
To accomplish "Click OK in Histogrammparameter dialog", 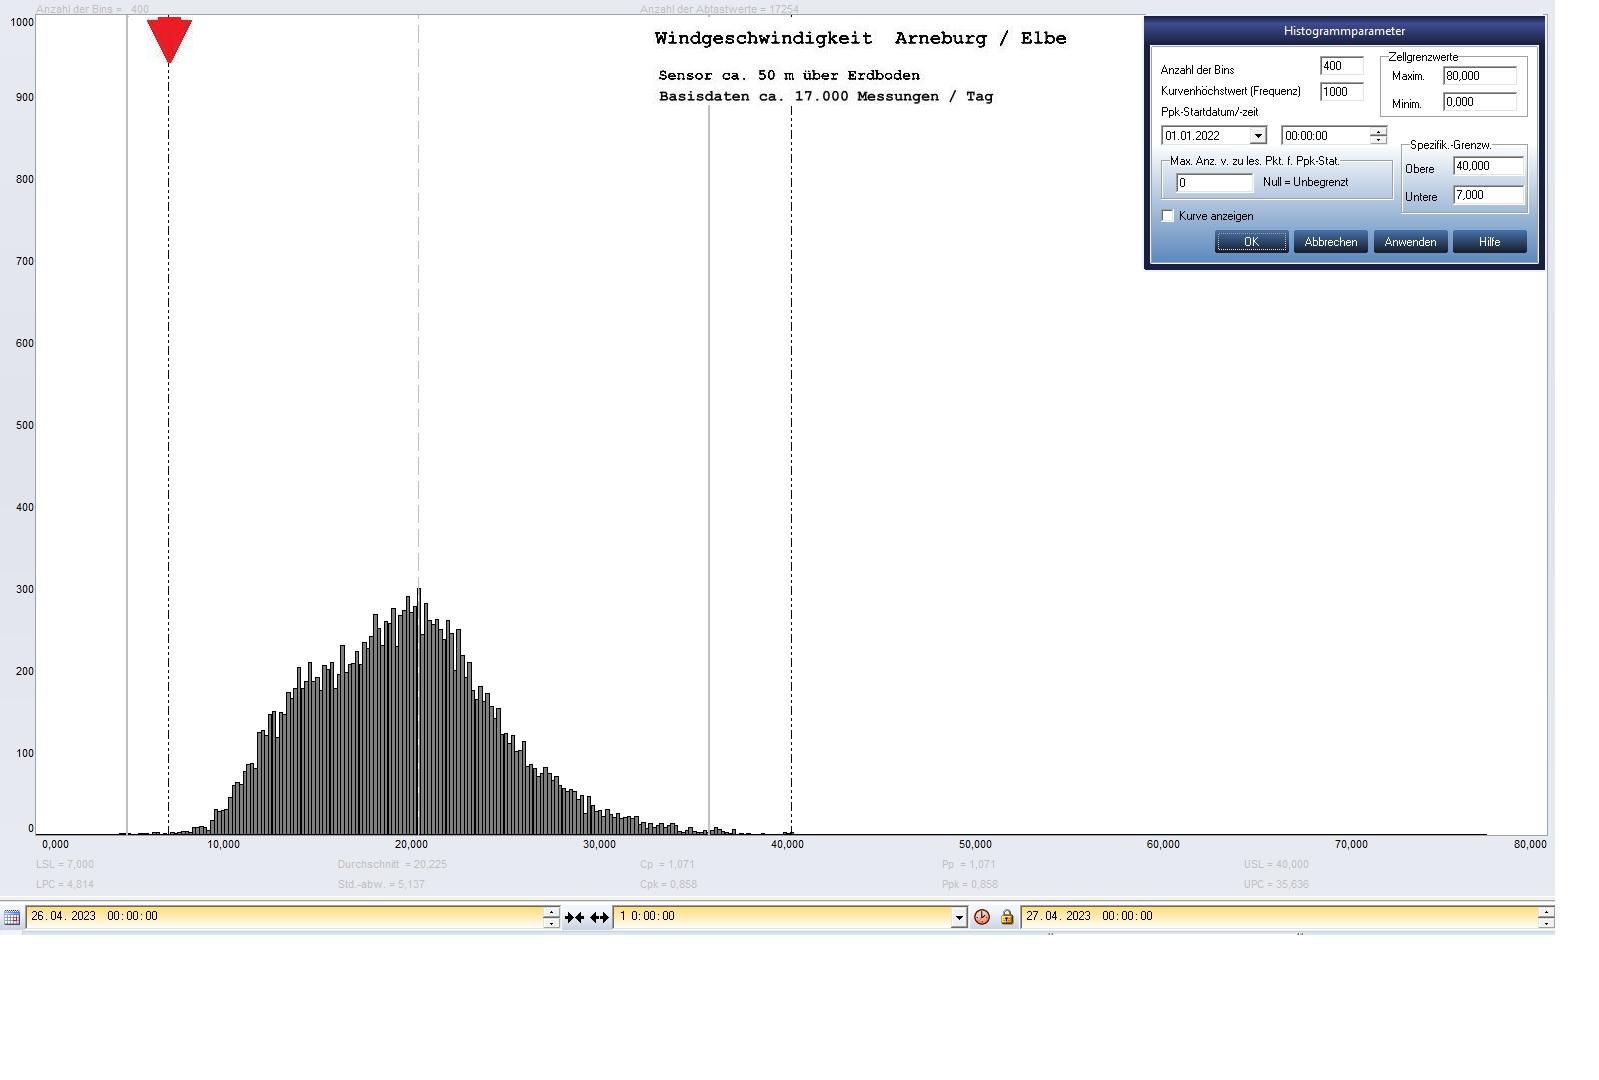I will tap(1251, 242).
